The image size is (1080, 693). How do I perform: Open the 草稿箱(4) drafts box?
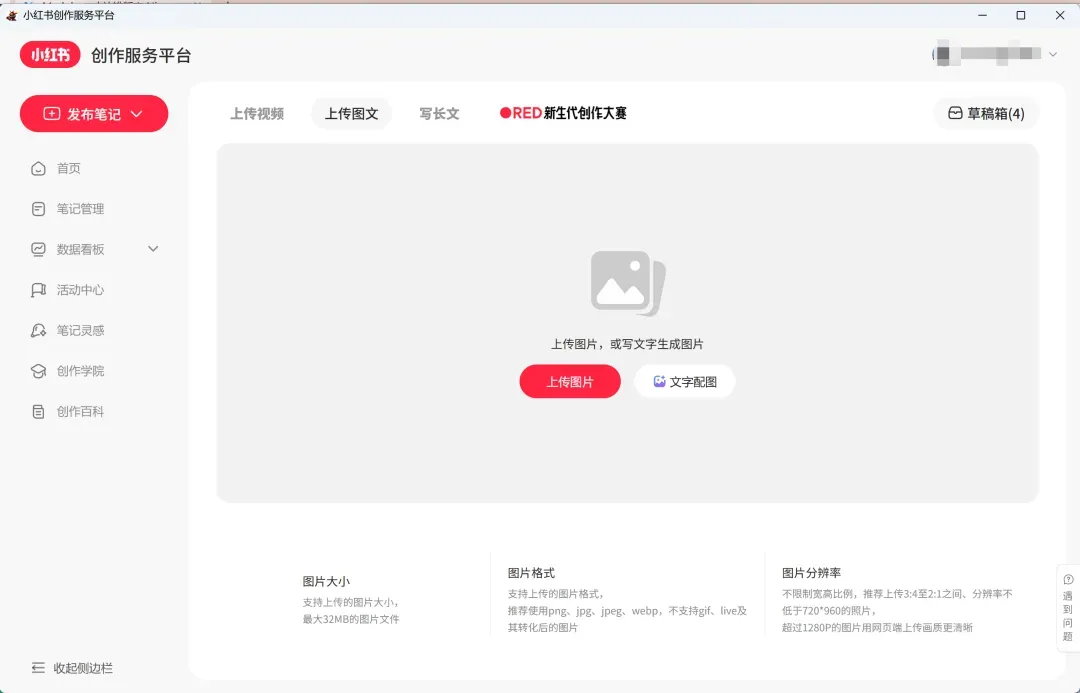pyautogui.click(x=986, y=114)
